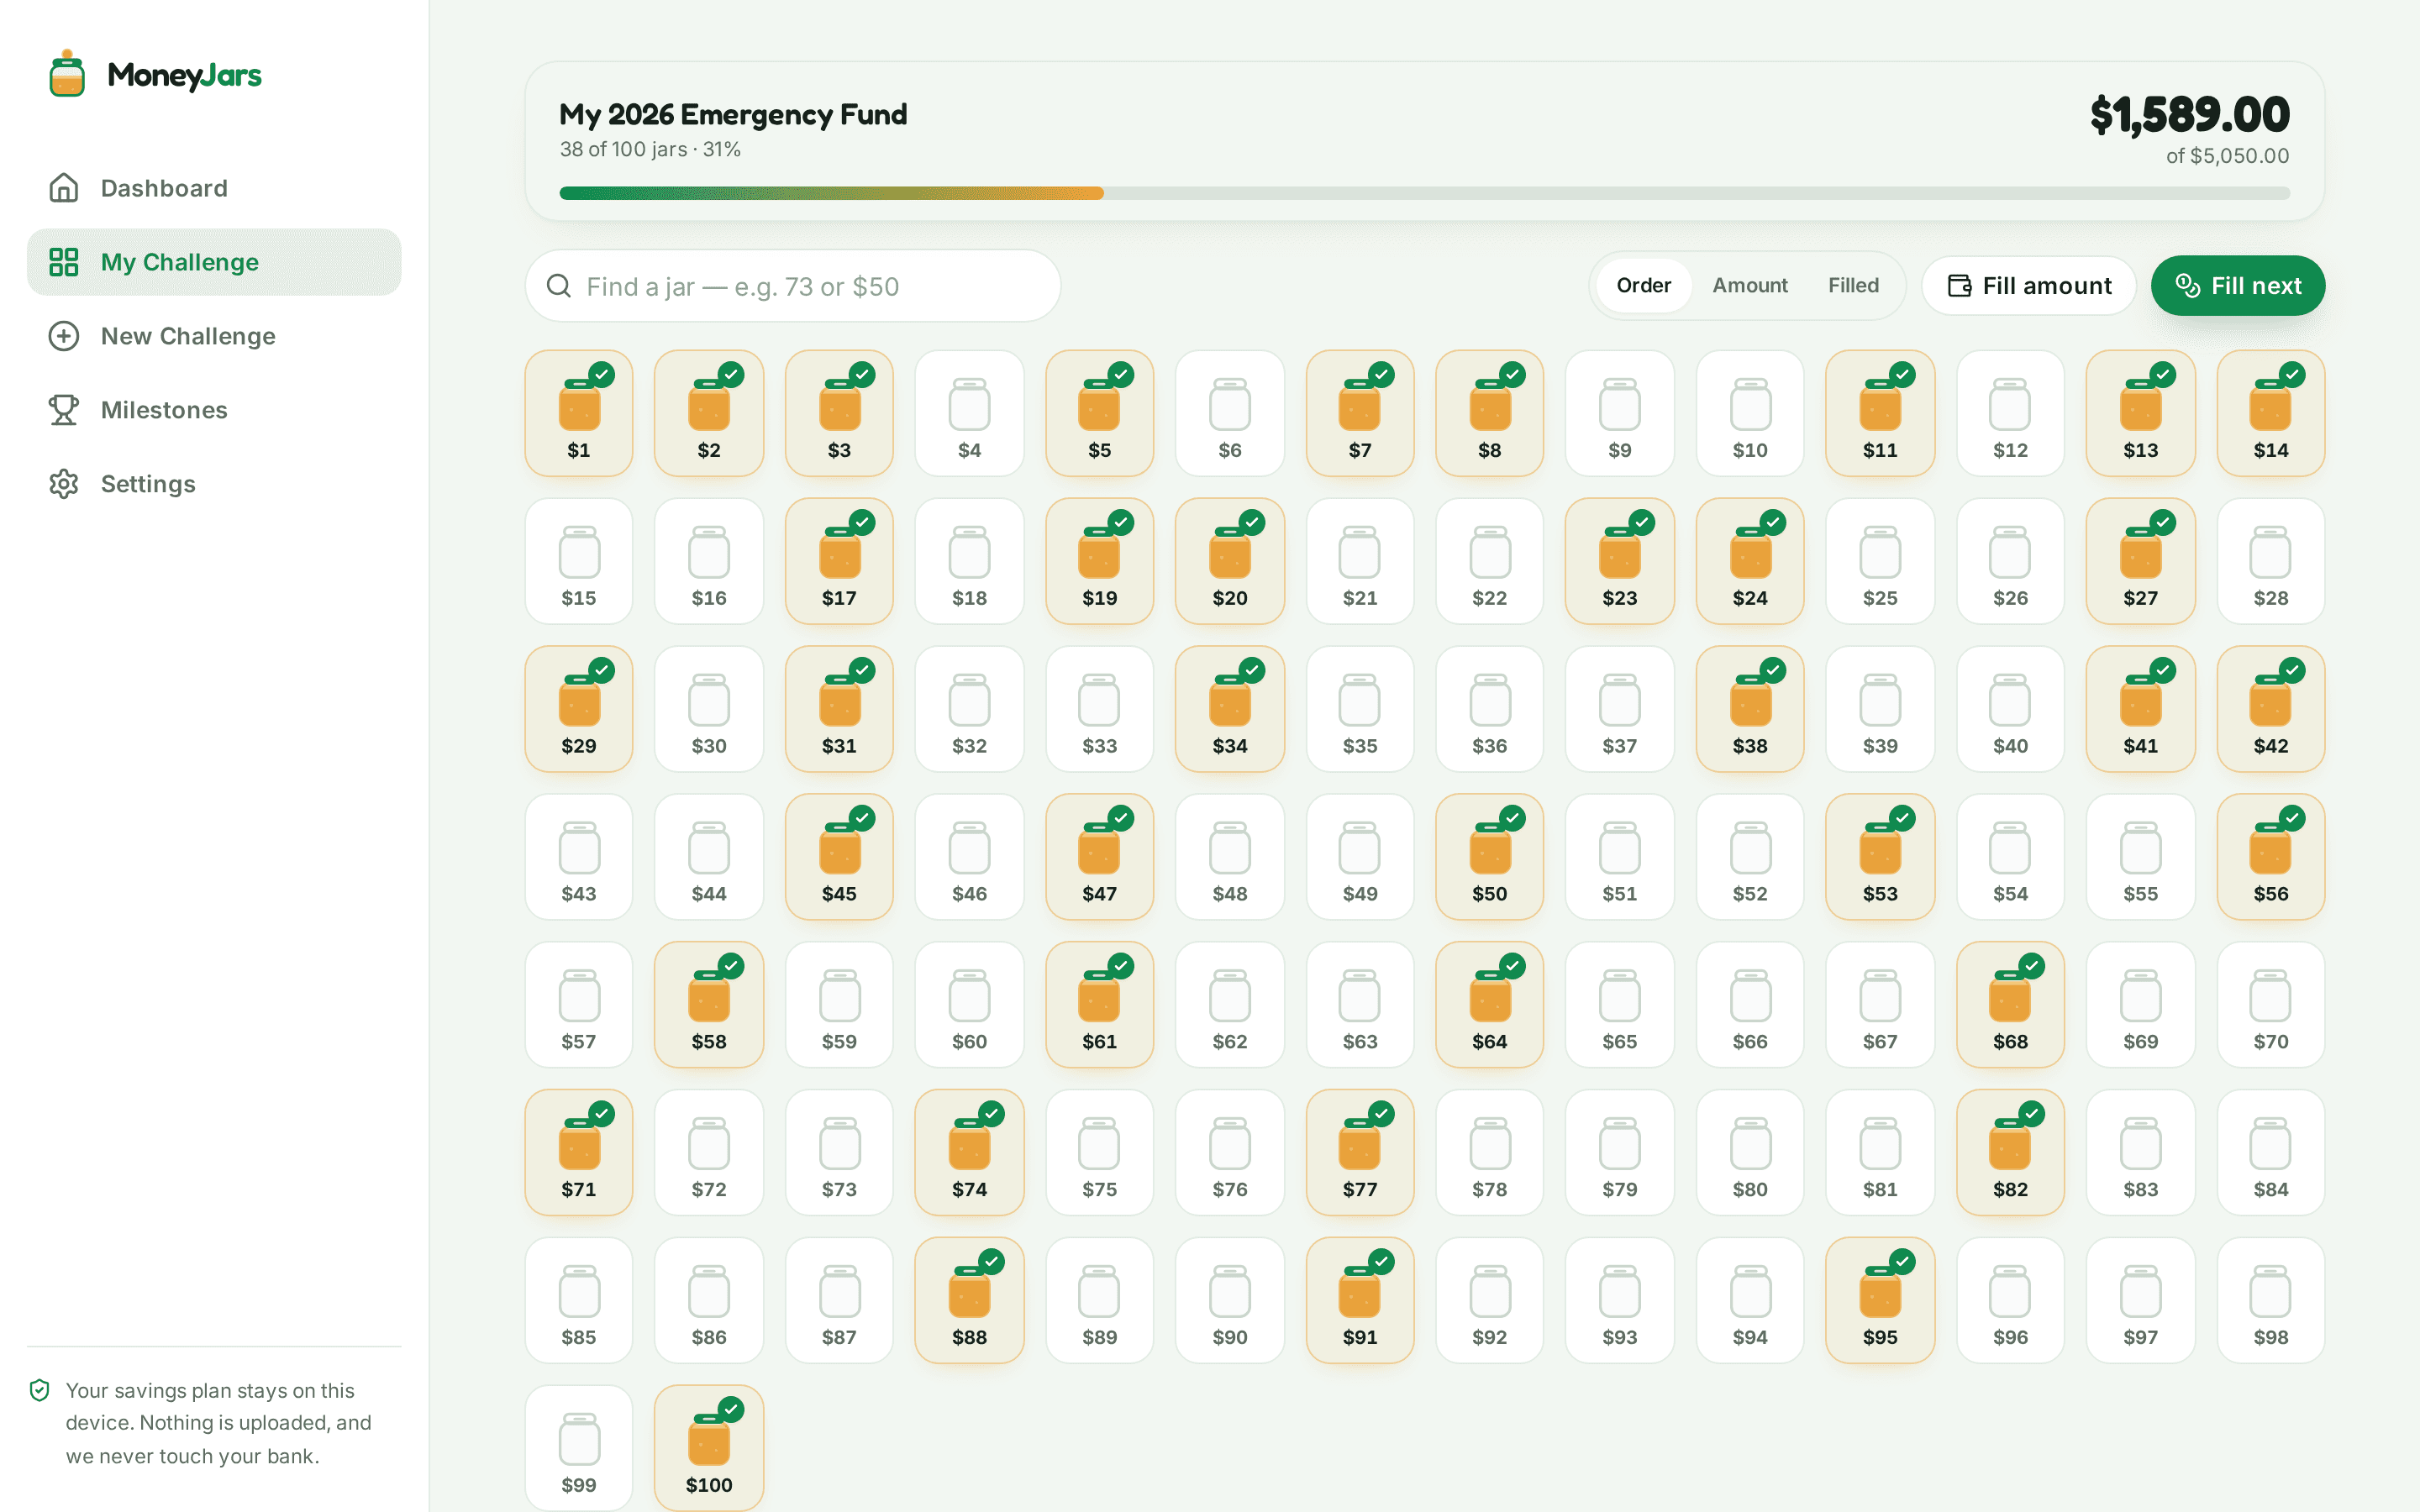
Task: Open the filled $1 jar
Action: pos(579,413)
